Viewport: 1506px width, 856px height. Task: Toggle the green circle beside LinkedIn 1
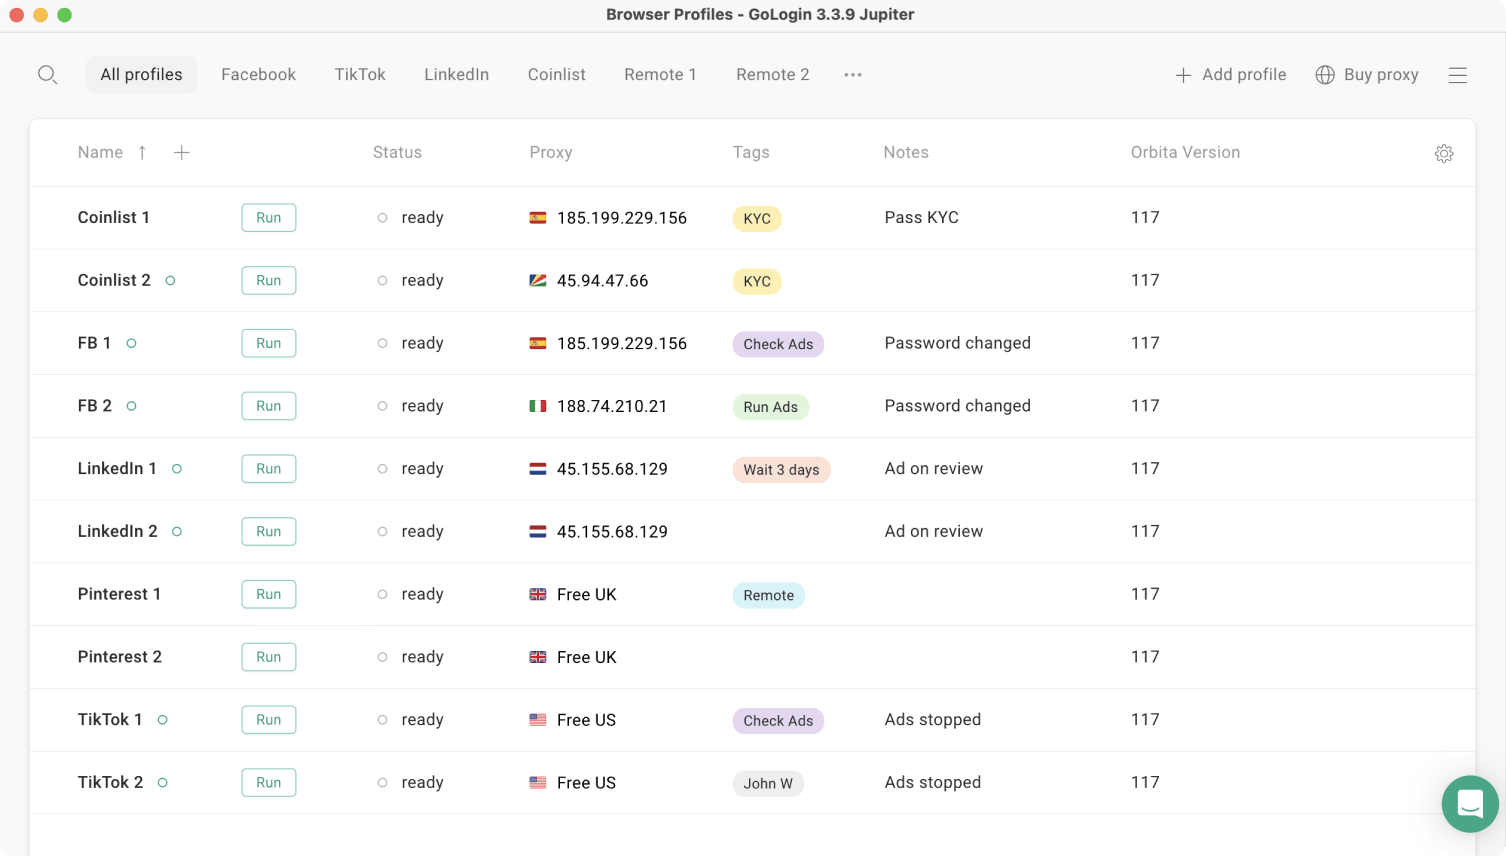tap(177, 469)
